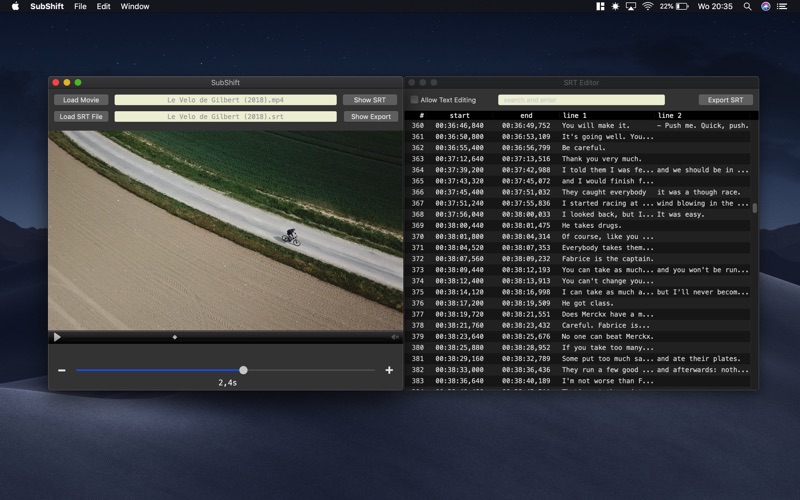Click the window layout icon in menu bar
The width and height of the screenshot is (800, 500).
[x=600, y=6]
